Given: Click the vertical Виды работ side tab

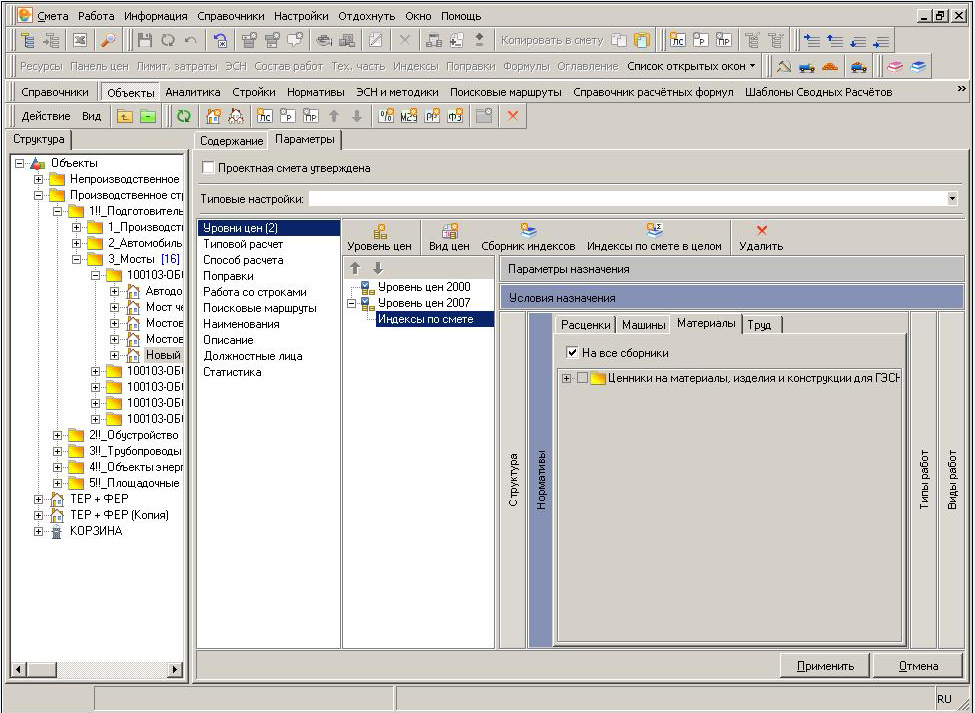Looking at the screenshot, I should (x=952, y=480).
